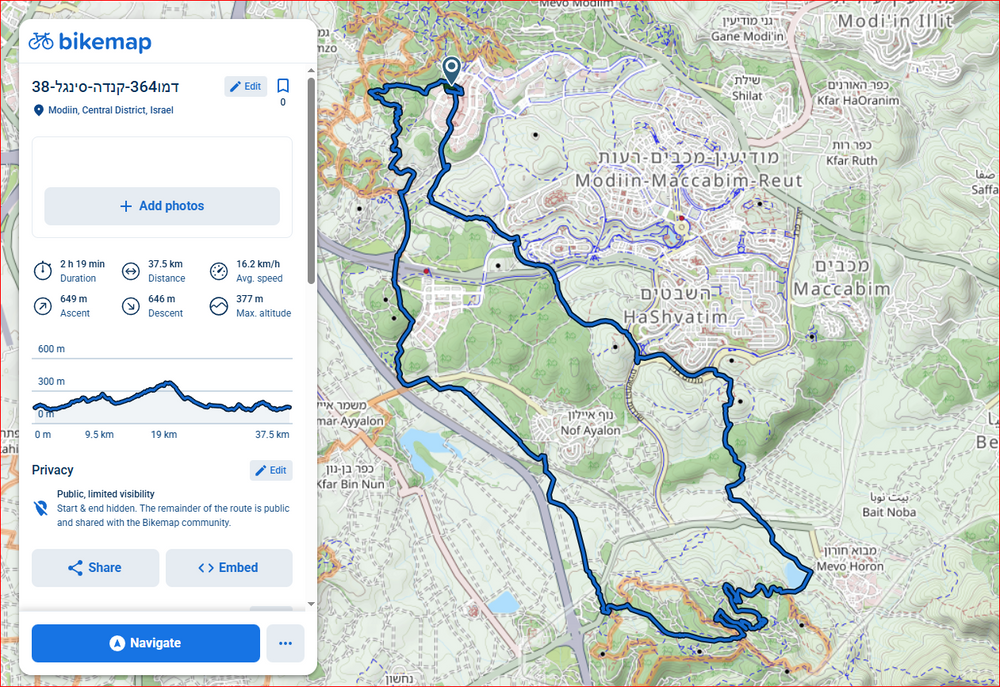Open the more options three-dot menu
This screenshot has height=687, width=1000.
(x=285, y=643)
